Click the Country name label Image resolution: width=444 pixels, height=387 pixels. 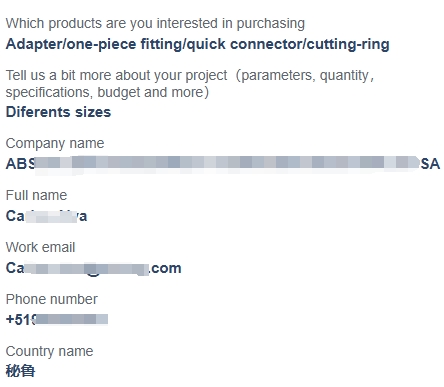pos(49,351)
